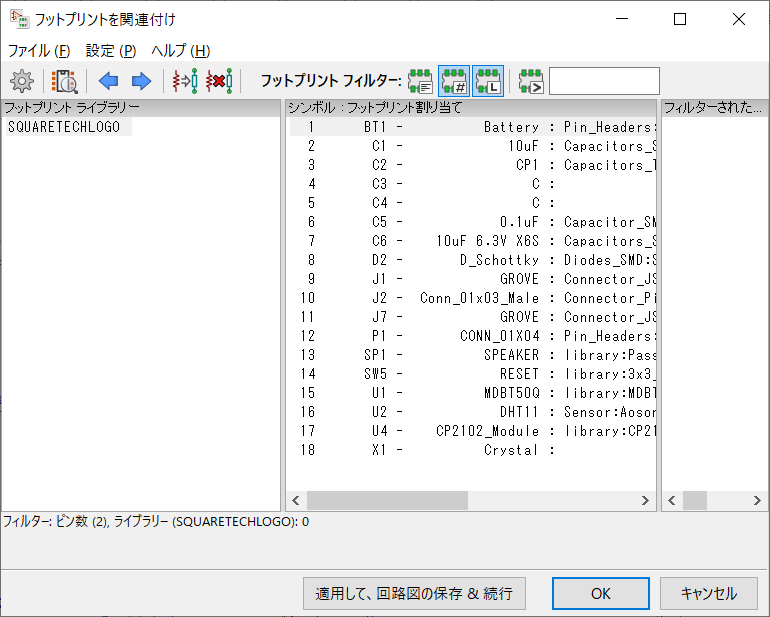This screenshot has height=617, width=770.
Task: Toggle filter by symbol footprint filters
Action: click(420, 81)
